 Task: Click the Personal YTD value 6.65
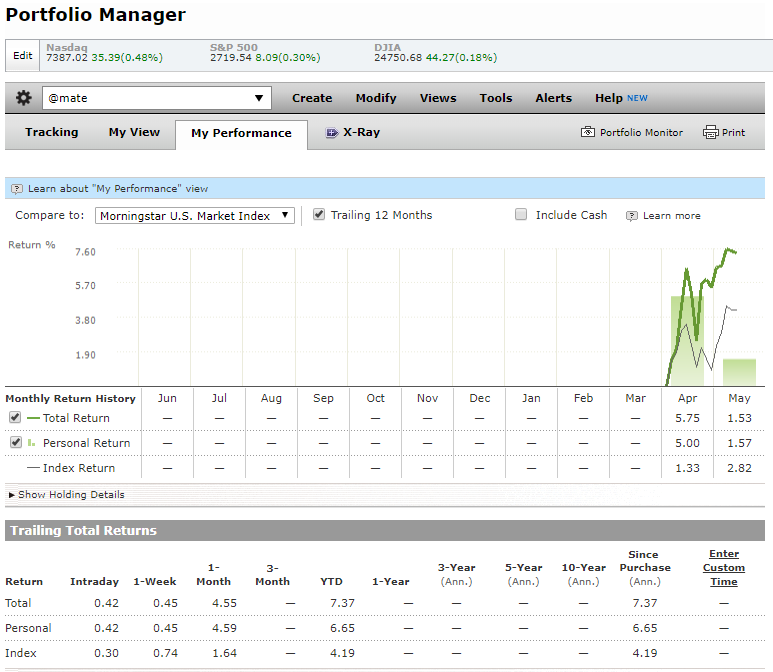pyautogui.click(x=343, y=628)
